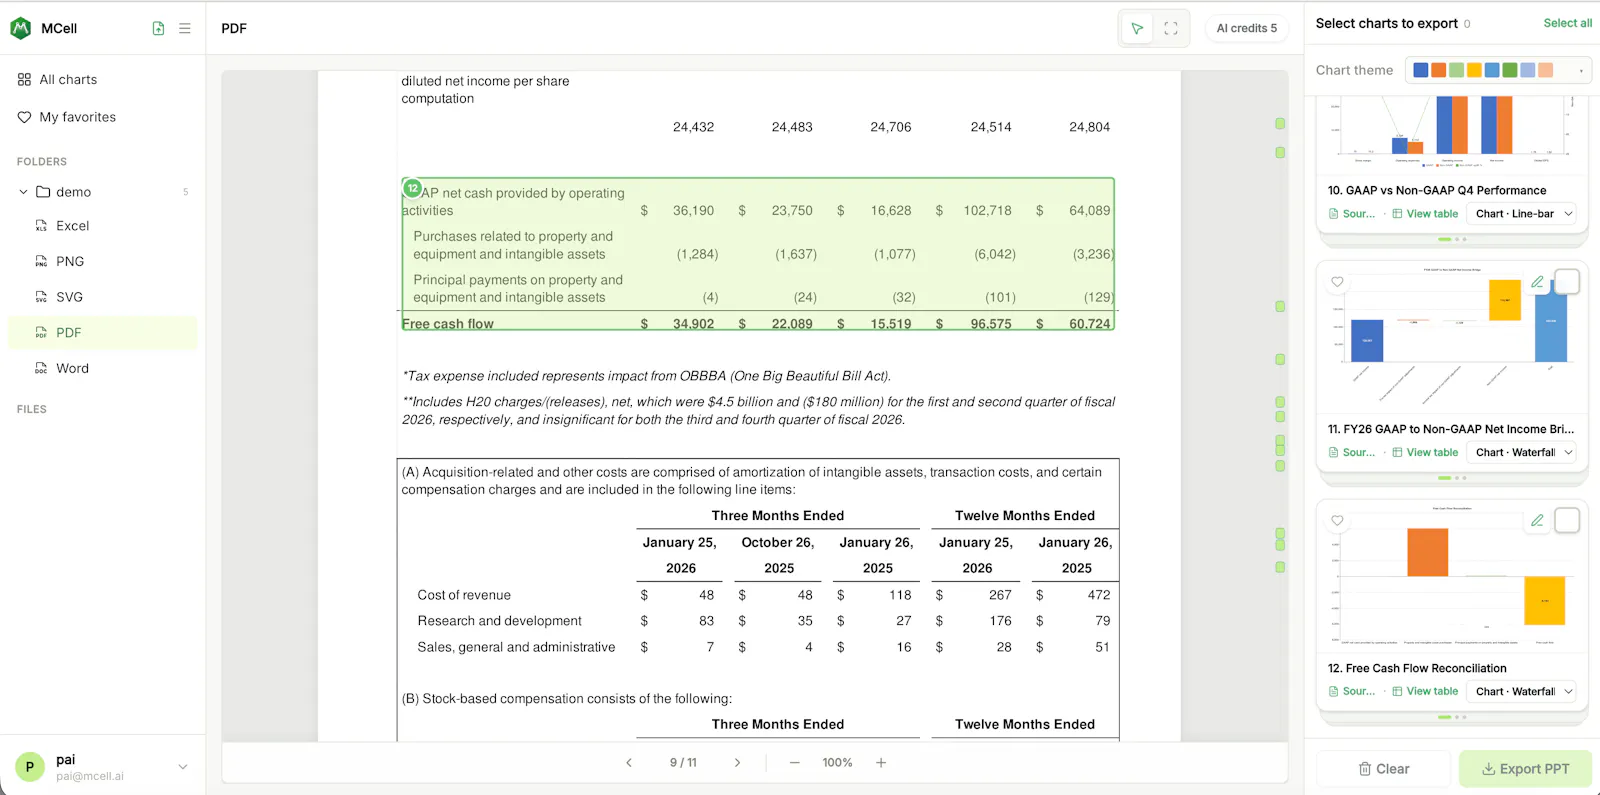The image size is (1600, 795).
Task: Open source for GAAP vs Non-GAAP Q4 chart
Action: click(1351, 214)
